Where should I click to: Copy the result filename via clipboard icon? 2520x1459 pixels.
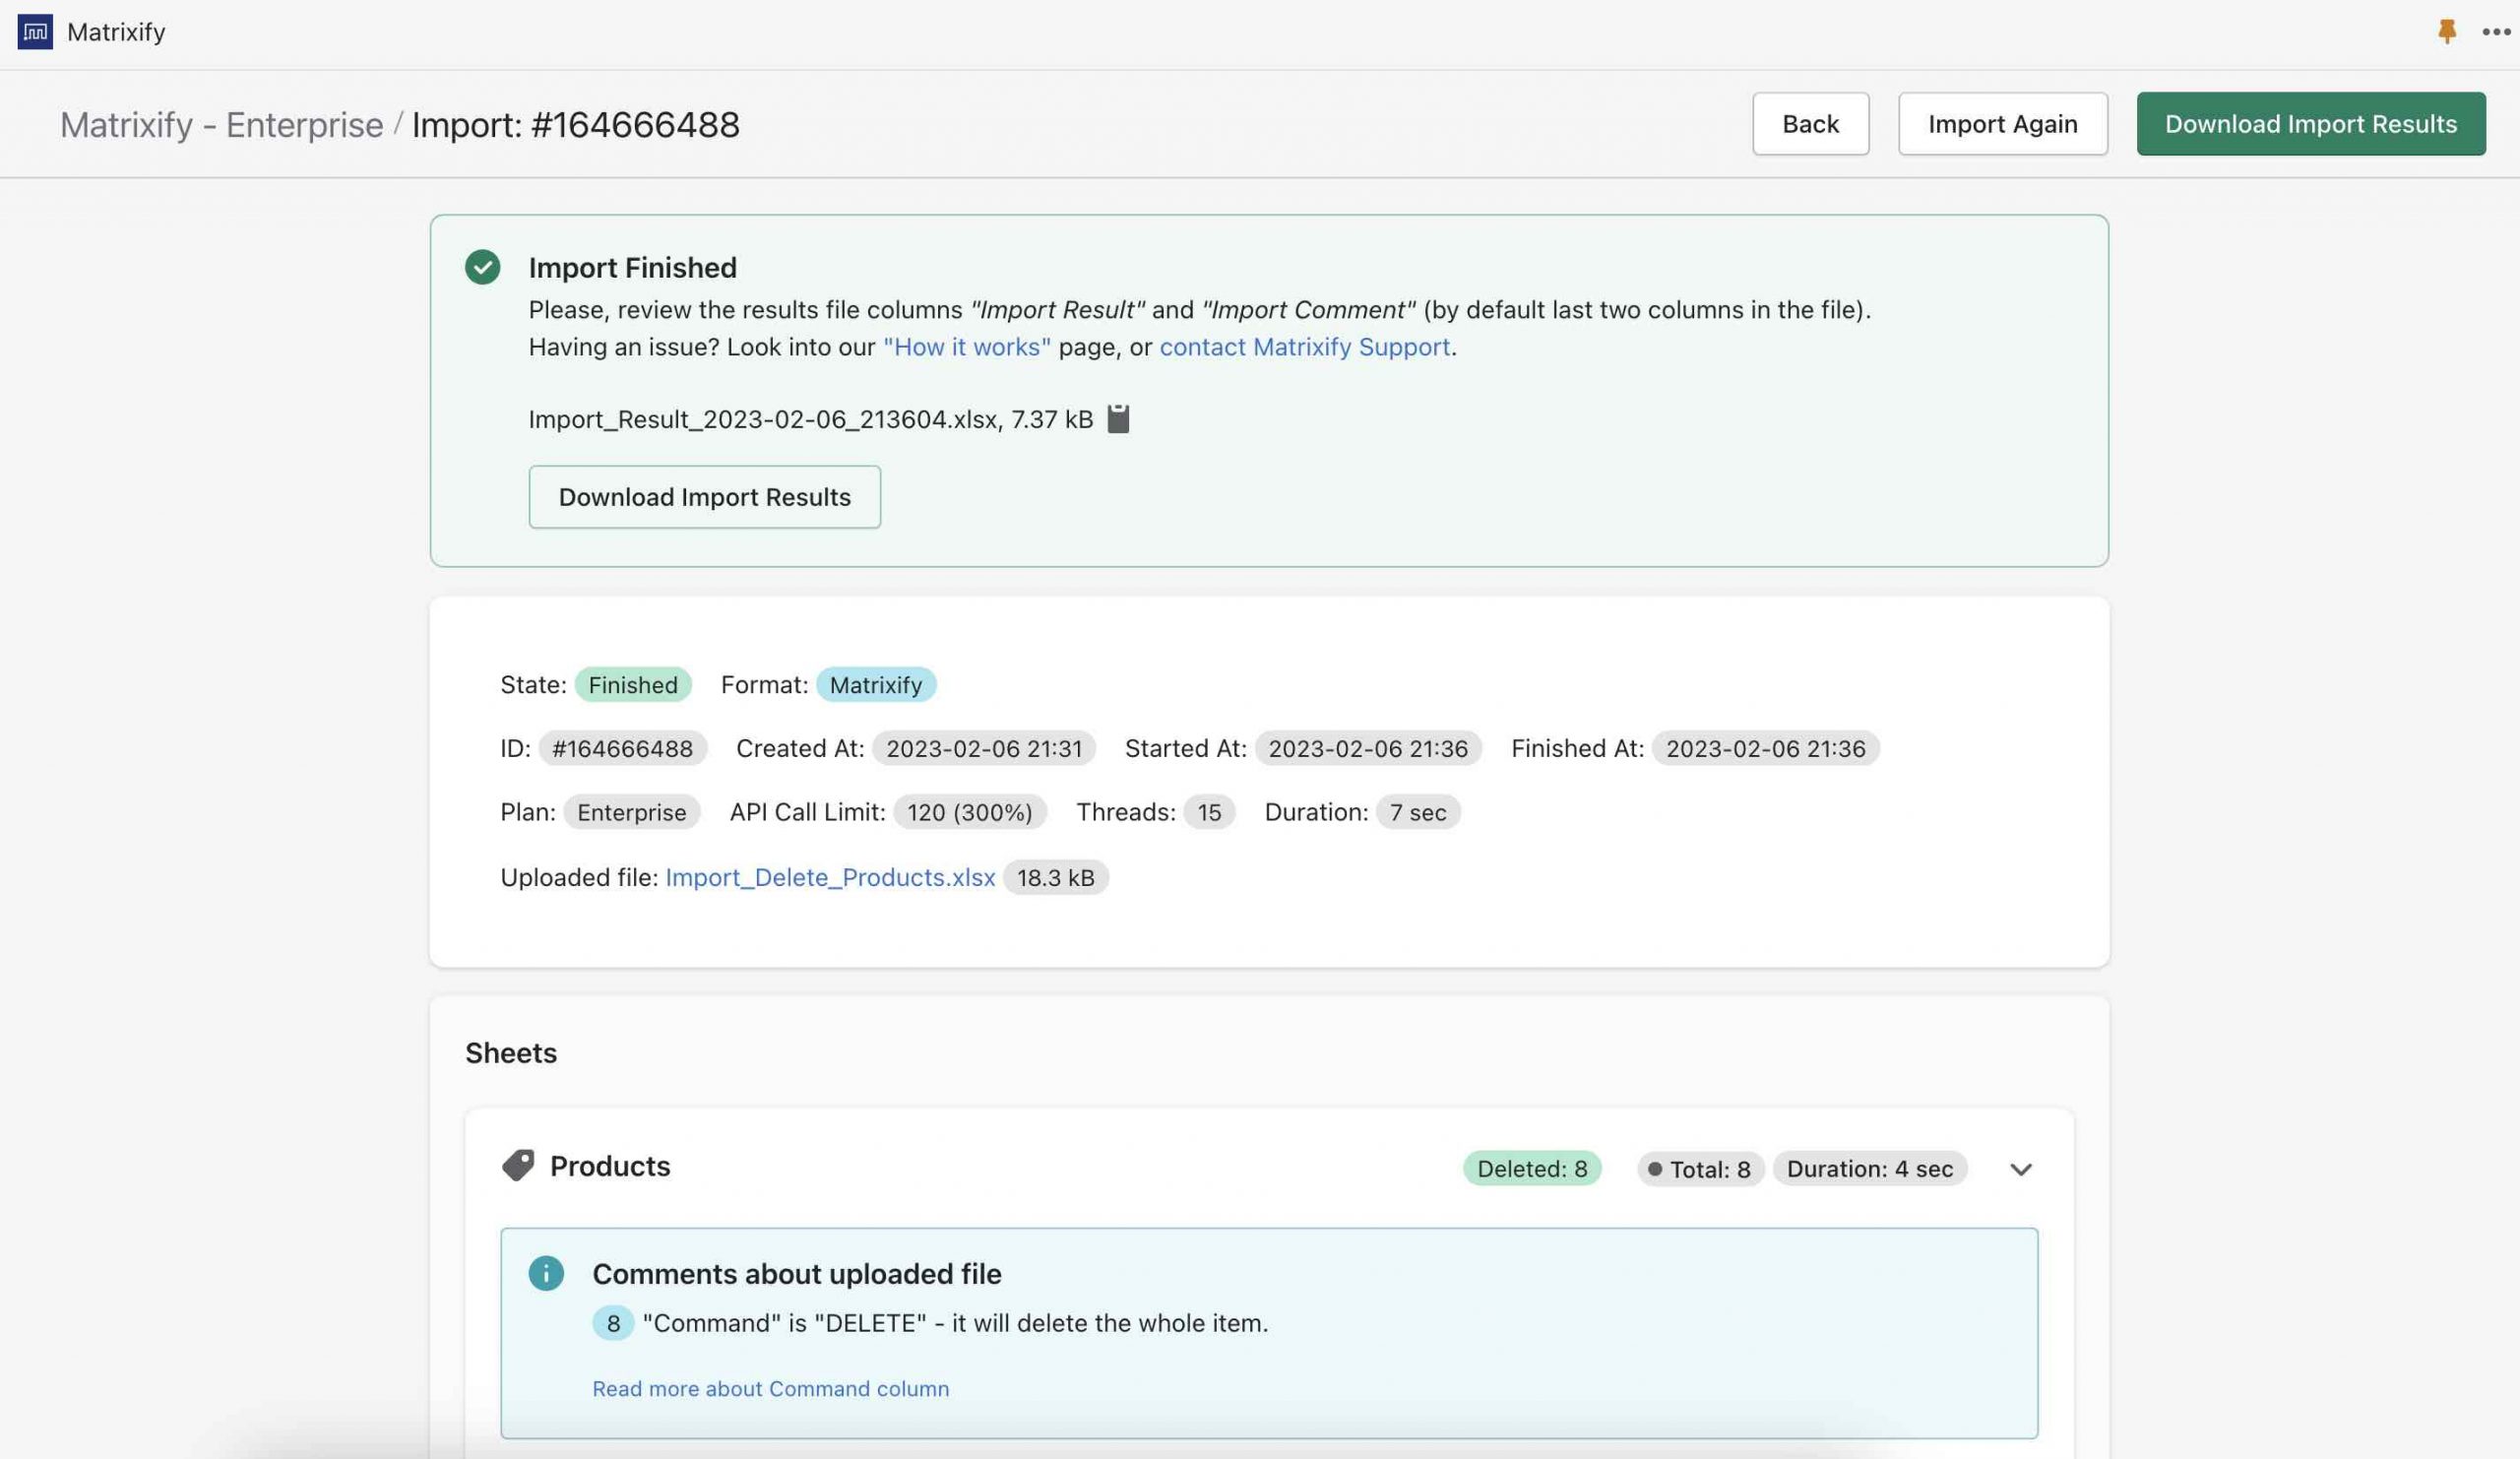pyautogui.click(x=1118, y=419)
